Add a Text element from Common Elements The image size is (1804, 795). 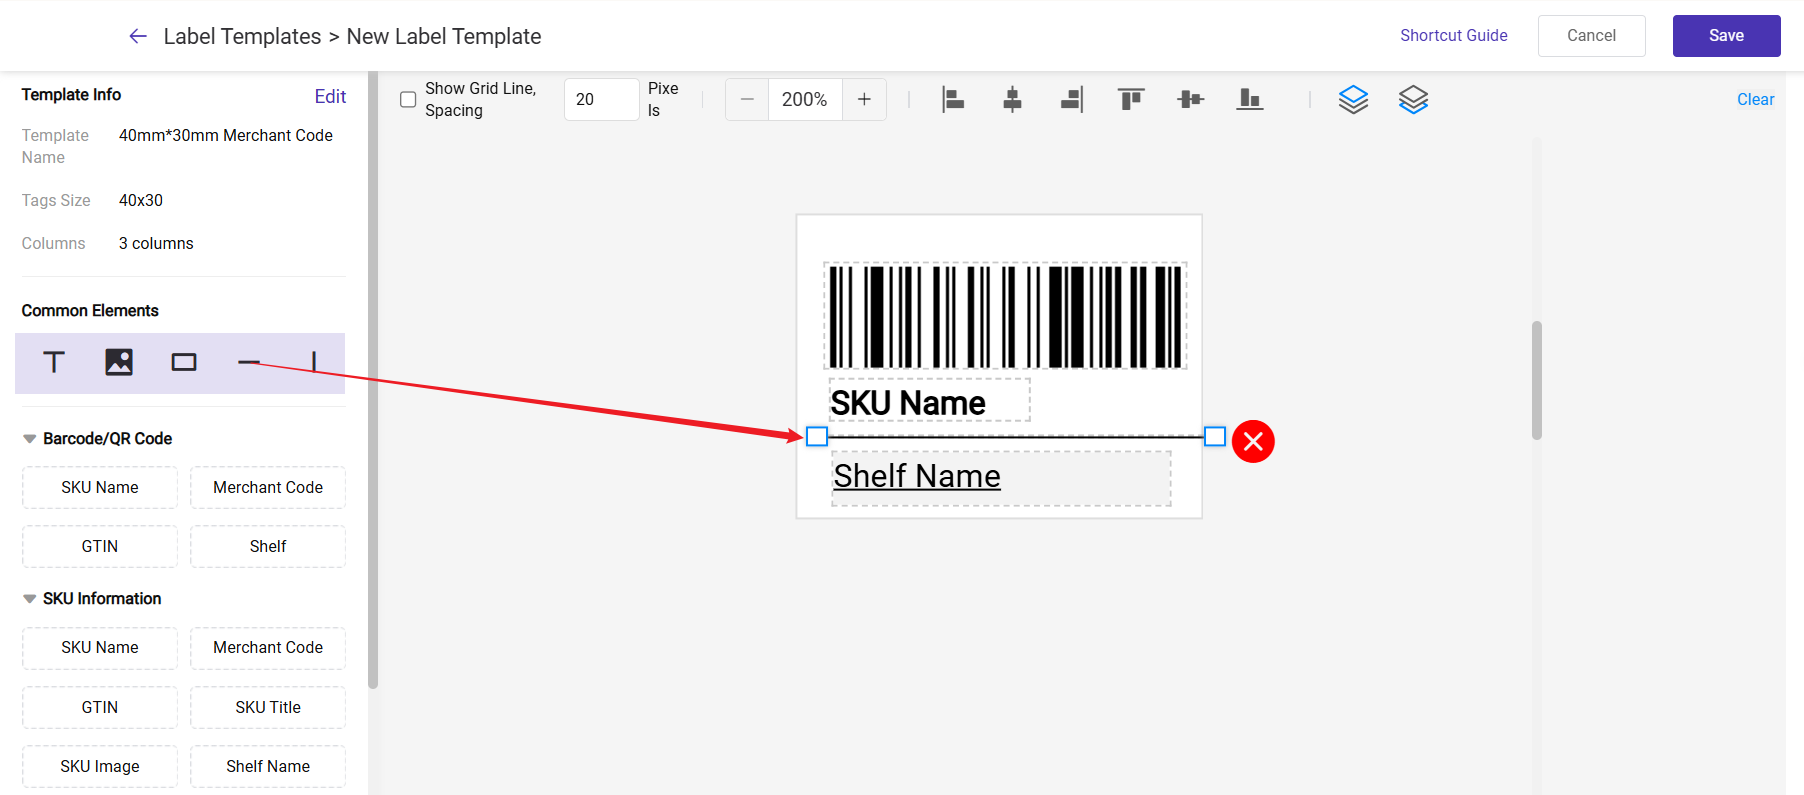point(54,362)
